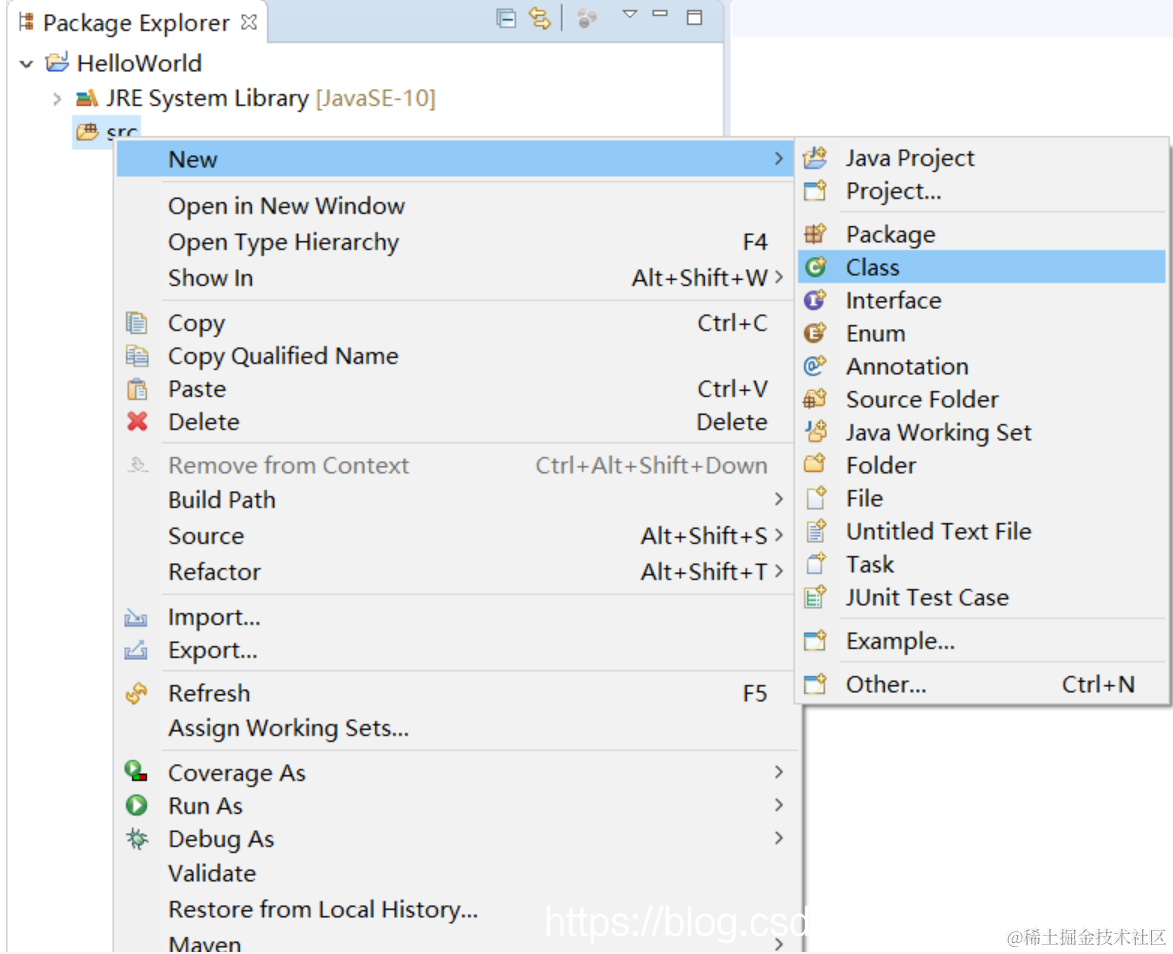Select Class text in New submenu
The height and width of the screenshot is (954, 1173).
(872, 267)
